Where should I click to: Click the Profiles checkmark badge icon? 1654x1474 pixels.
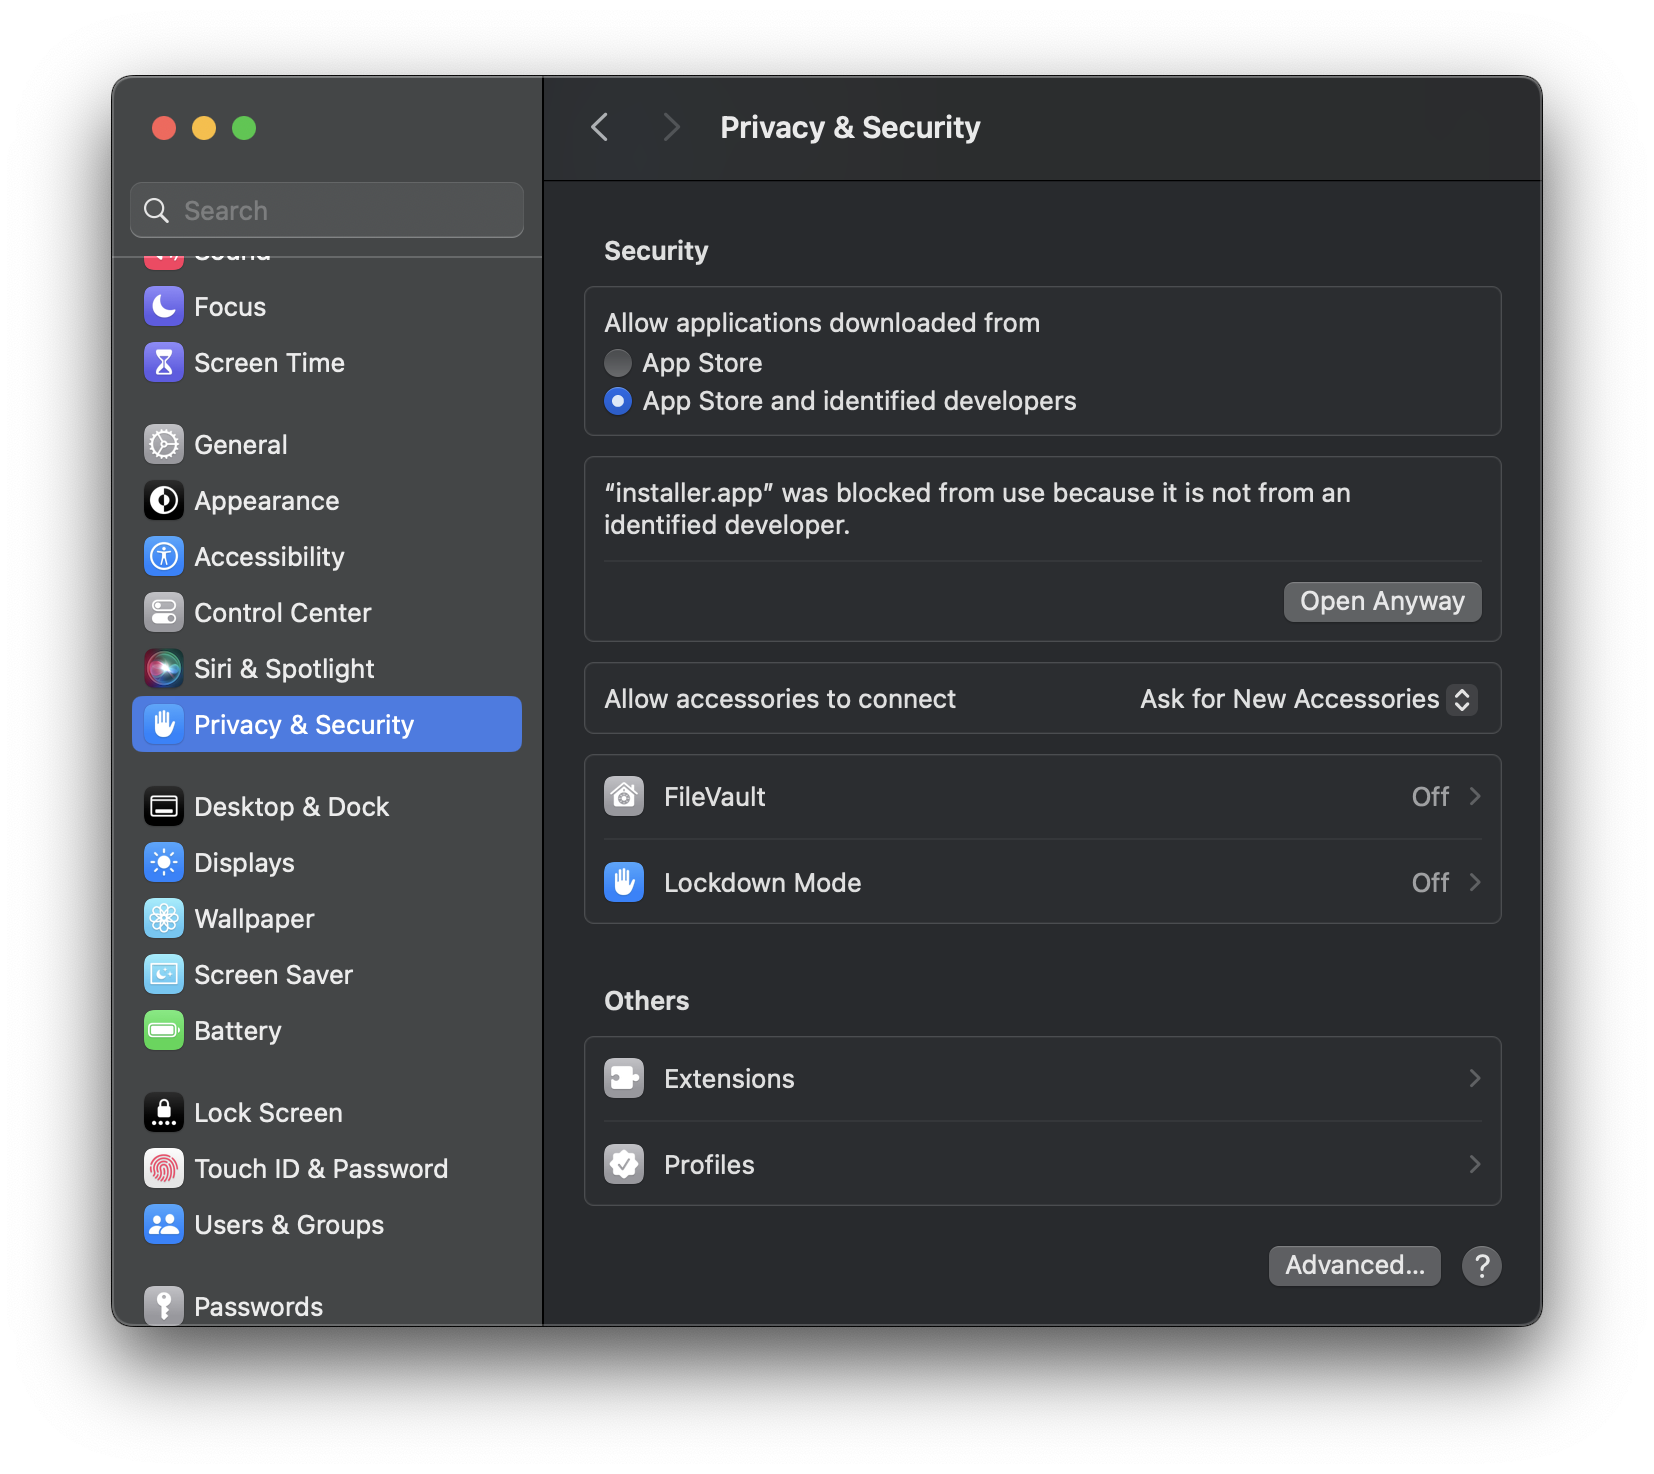coord(624,1164)
